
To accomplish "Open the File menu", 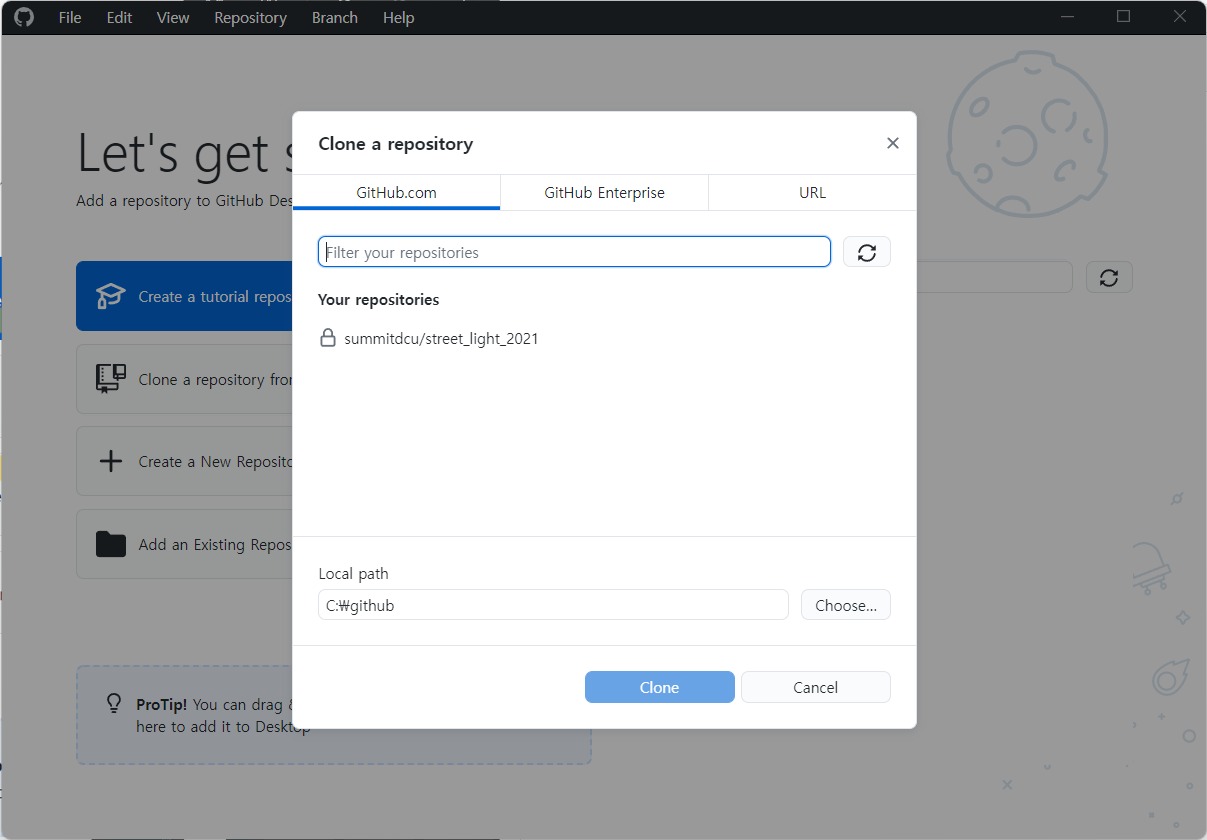I will coord(70,18).
